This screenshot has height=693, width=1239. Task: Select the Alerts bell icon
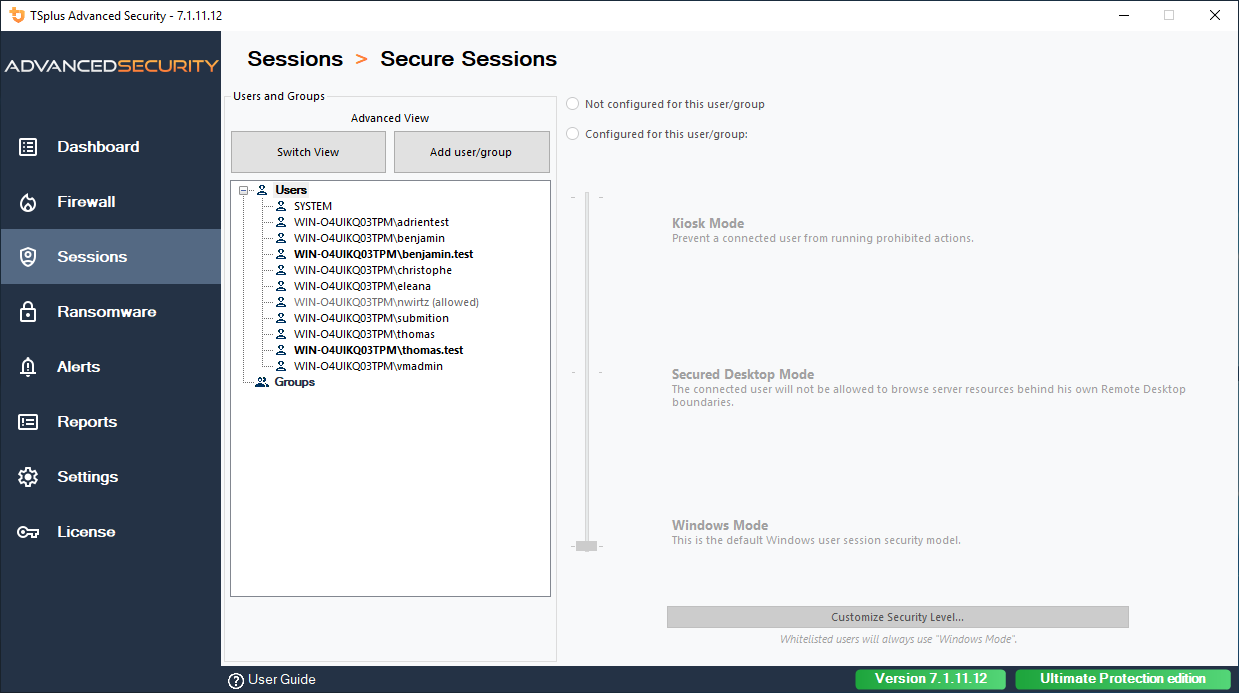click(27, 366)
